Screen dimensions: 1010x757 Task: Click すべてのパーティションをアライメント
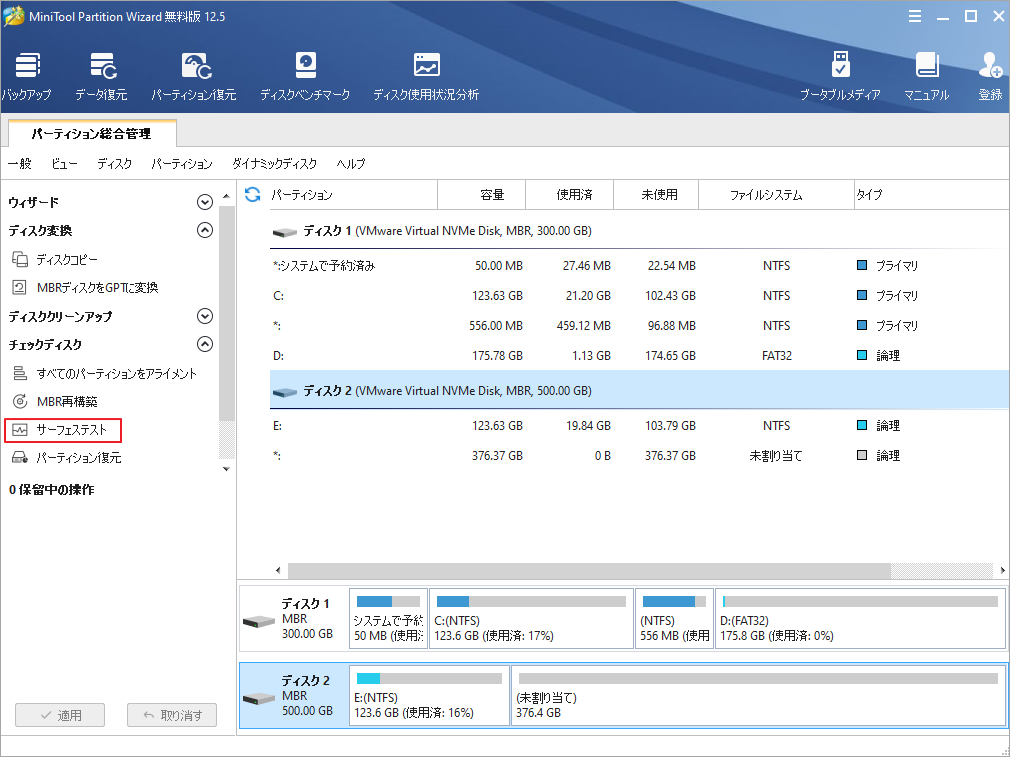[x=104, y=374]
